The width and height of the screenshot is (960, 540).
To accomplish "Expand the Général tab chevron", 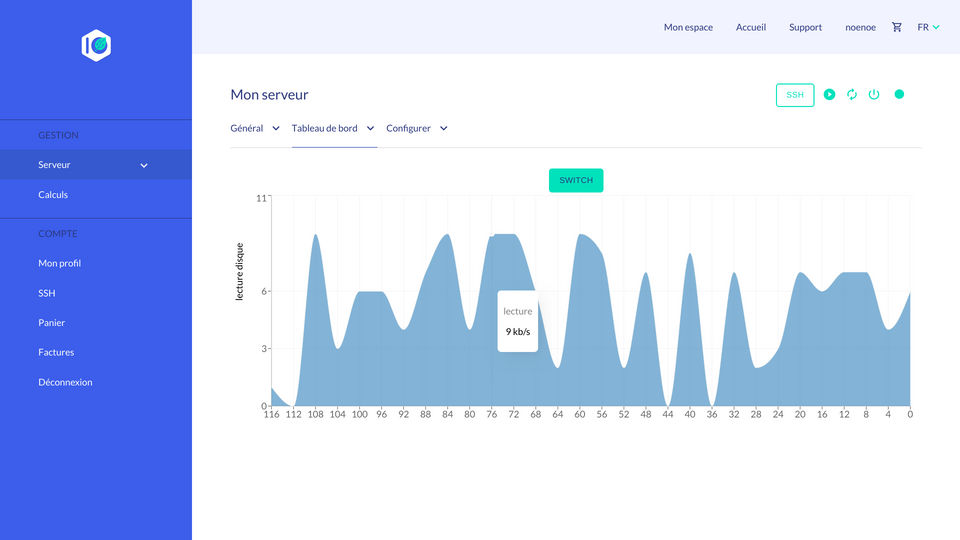I will pos(276,129).
